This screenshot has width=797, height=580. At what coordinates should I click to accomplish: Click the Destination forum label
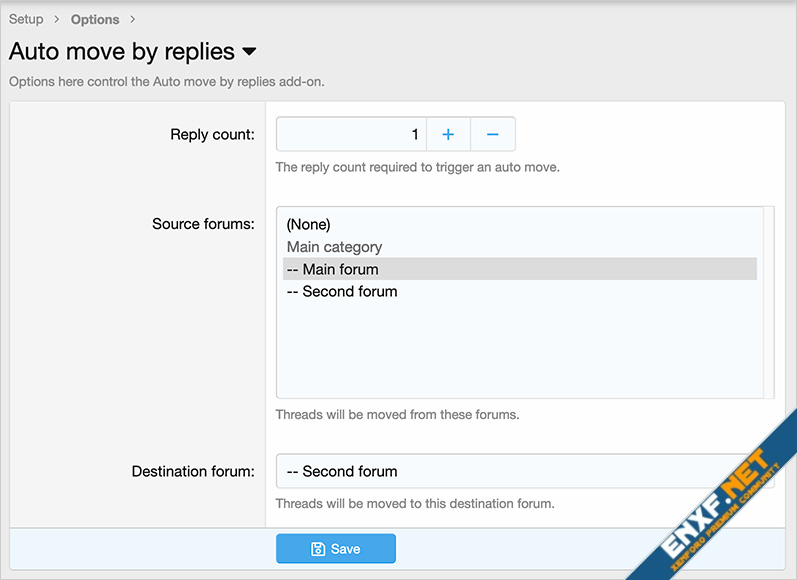tap(193, 471)
